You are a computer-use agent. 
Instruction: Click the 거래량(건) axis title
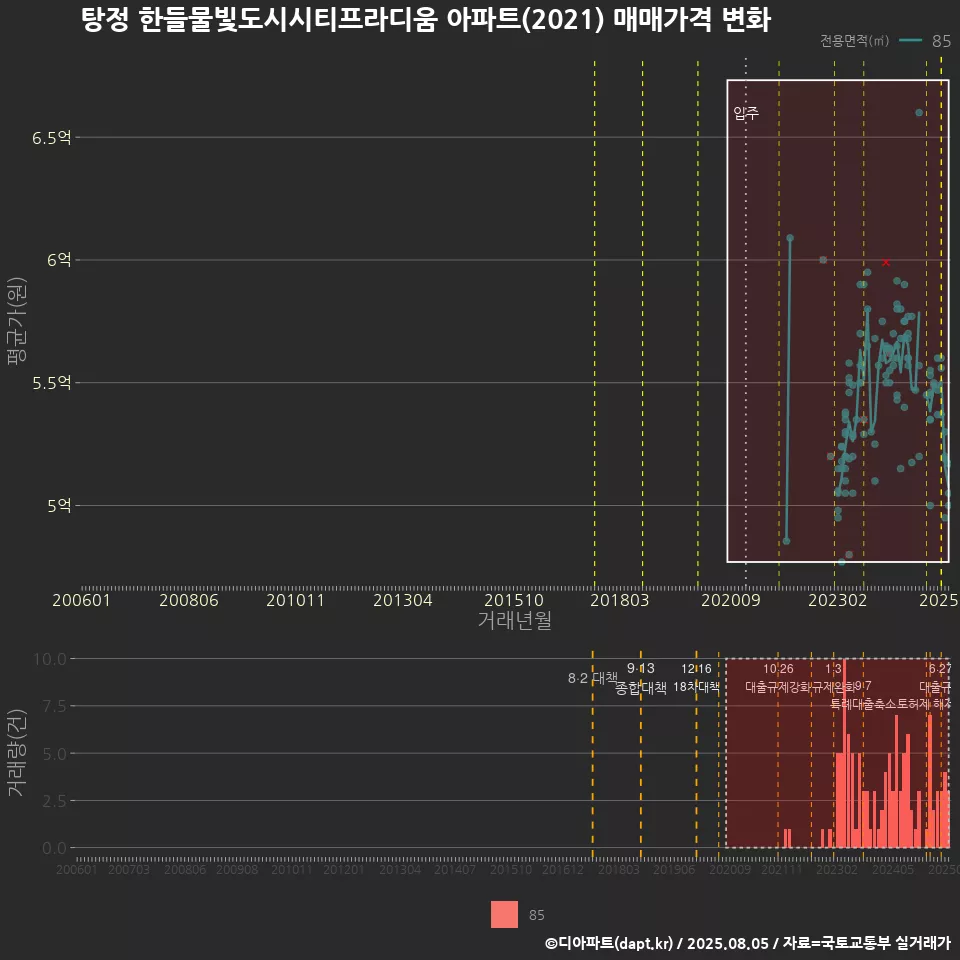point(17,752)
